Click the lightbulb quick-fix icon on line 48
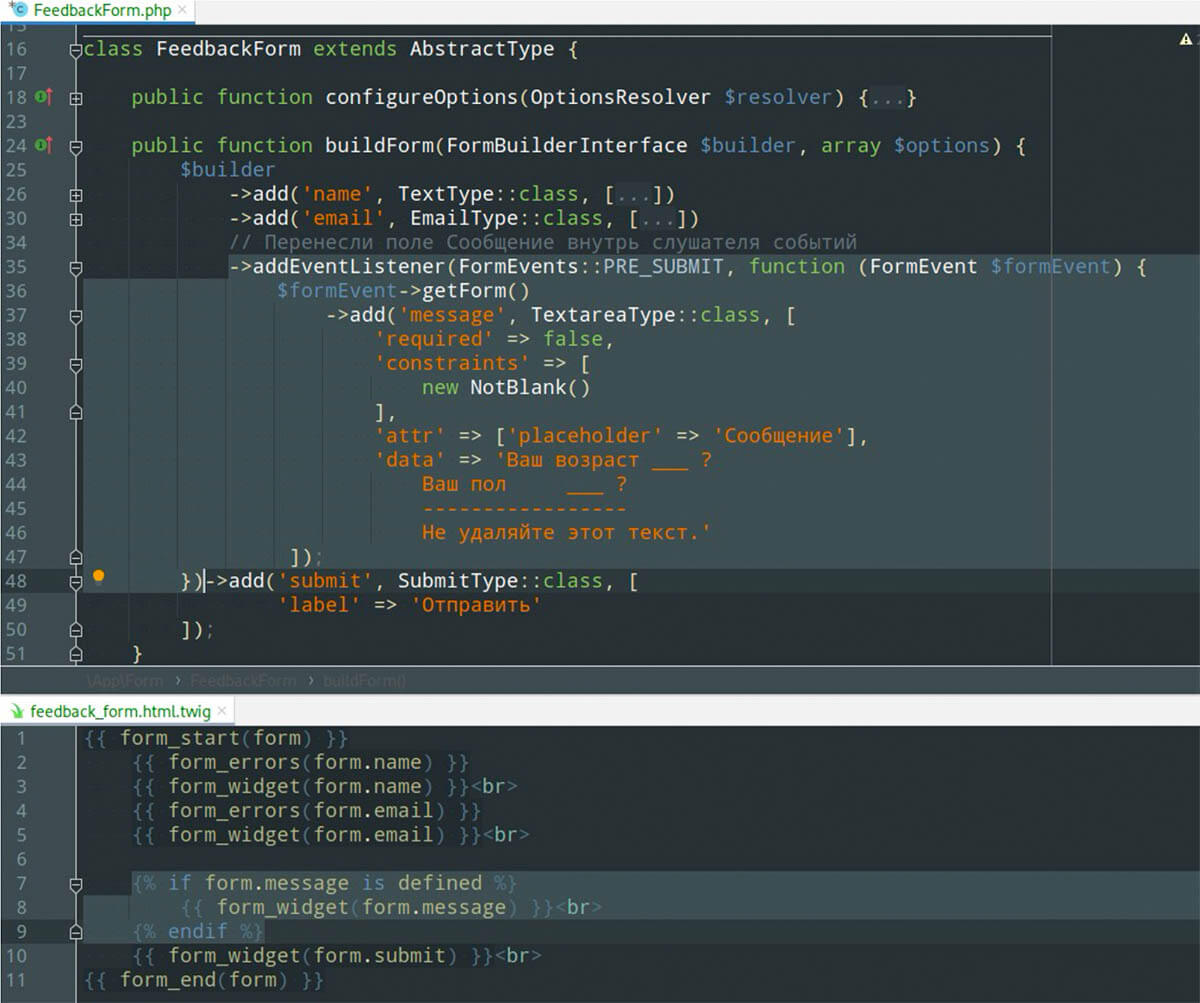This screenshot has width=1200, height=1003. [98, 577]
